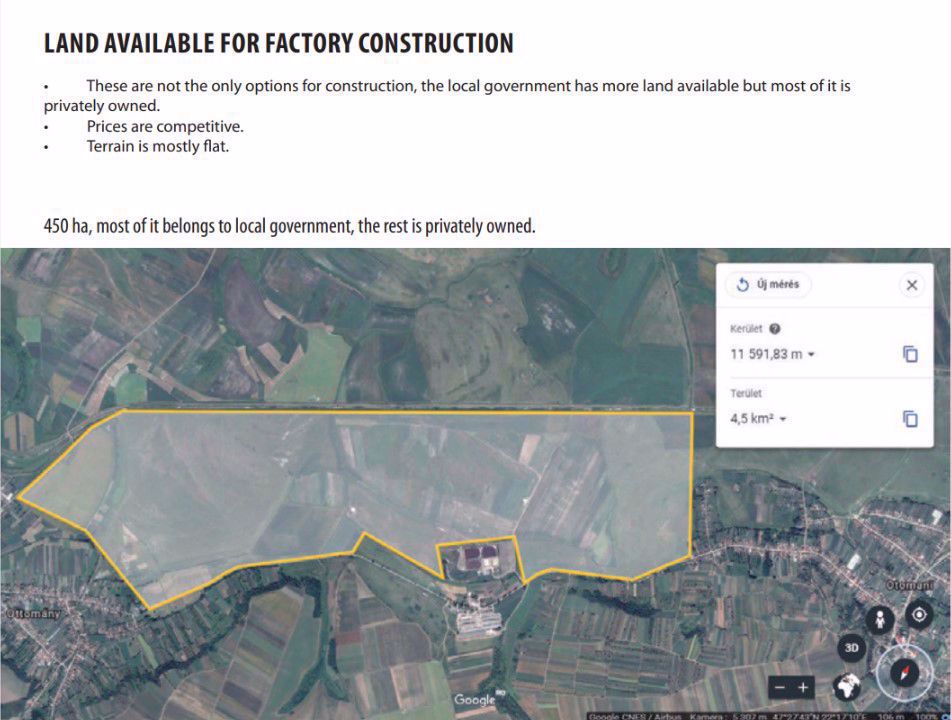Open the area unit dropdown

click(x=783, y=419)
